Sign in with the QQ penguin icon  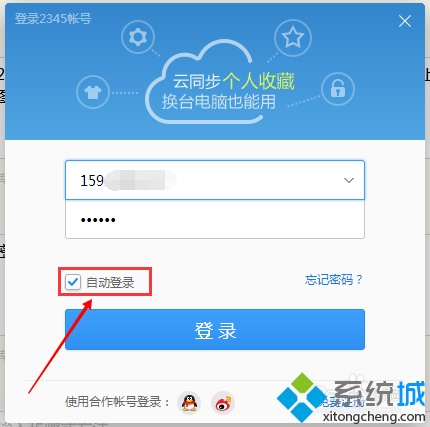(x=189, y=403)
